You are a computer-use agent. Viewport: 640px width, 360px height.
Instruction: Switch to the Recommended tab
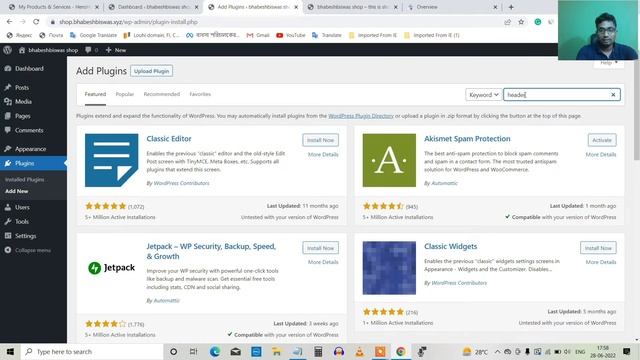pos(162,94)
